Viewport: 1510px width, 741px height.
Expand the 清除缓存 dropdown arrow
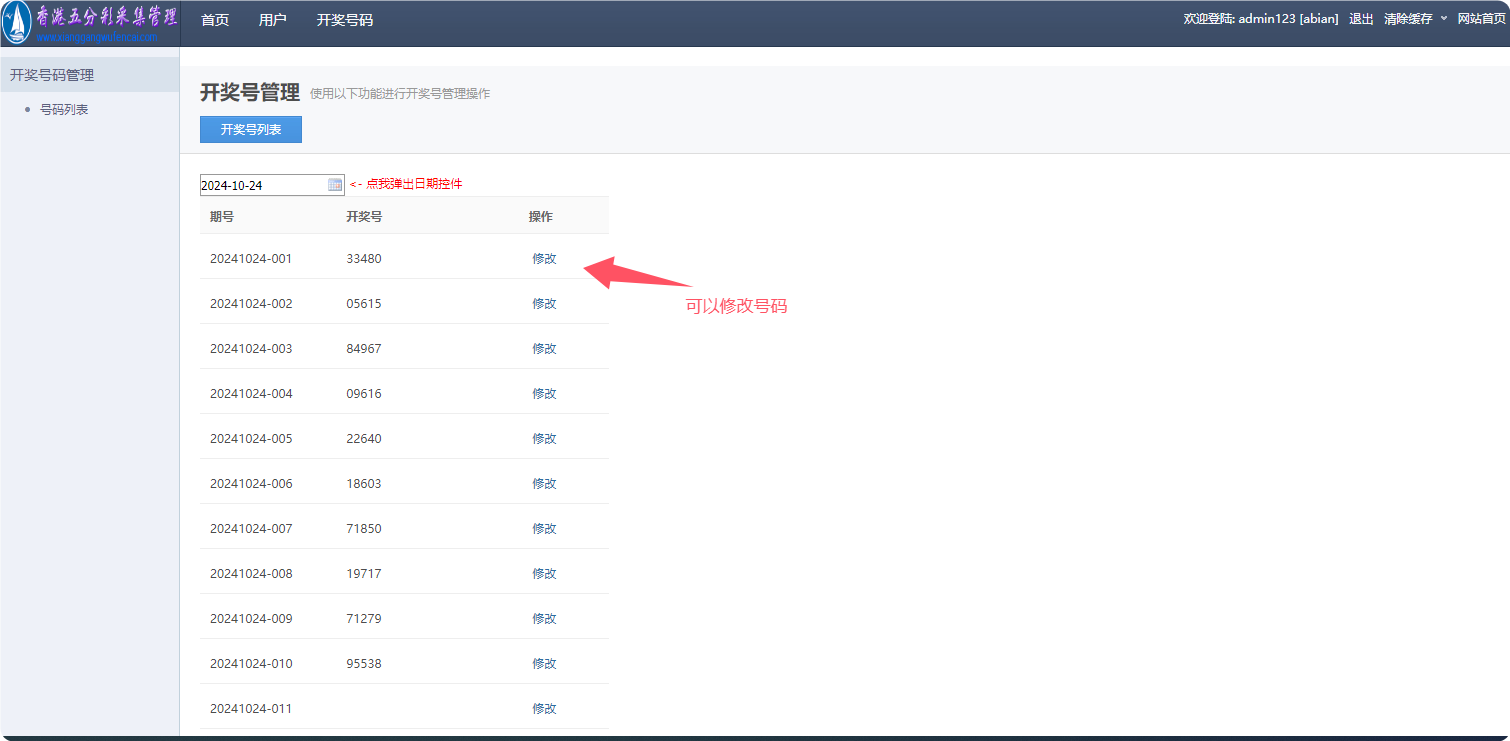(1443, 19)
